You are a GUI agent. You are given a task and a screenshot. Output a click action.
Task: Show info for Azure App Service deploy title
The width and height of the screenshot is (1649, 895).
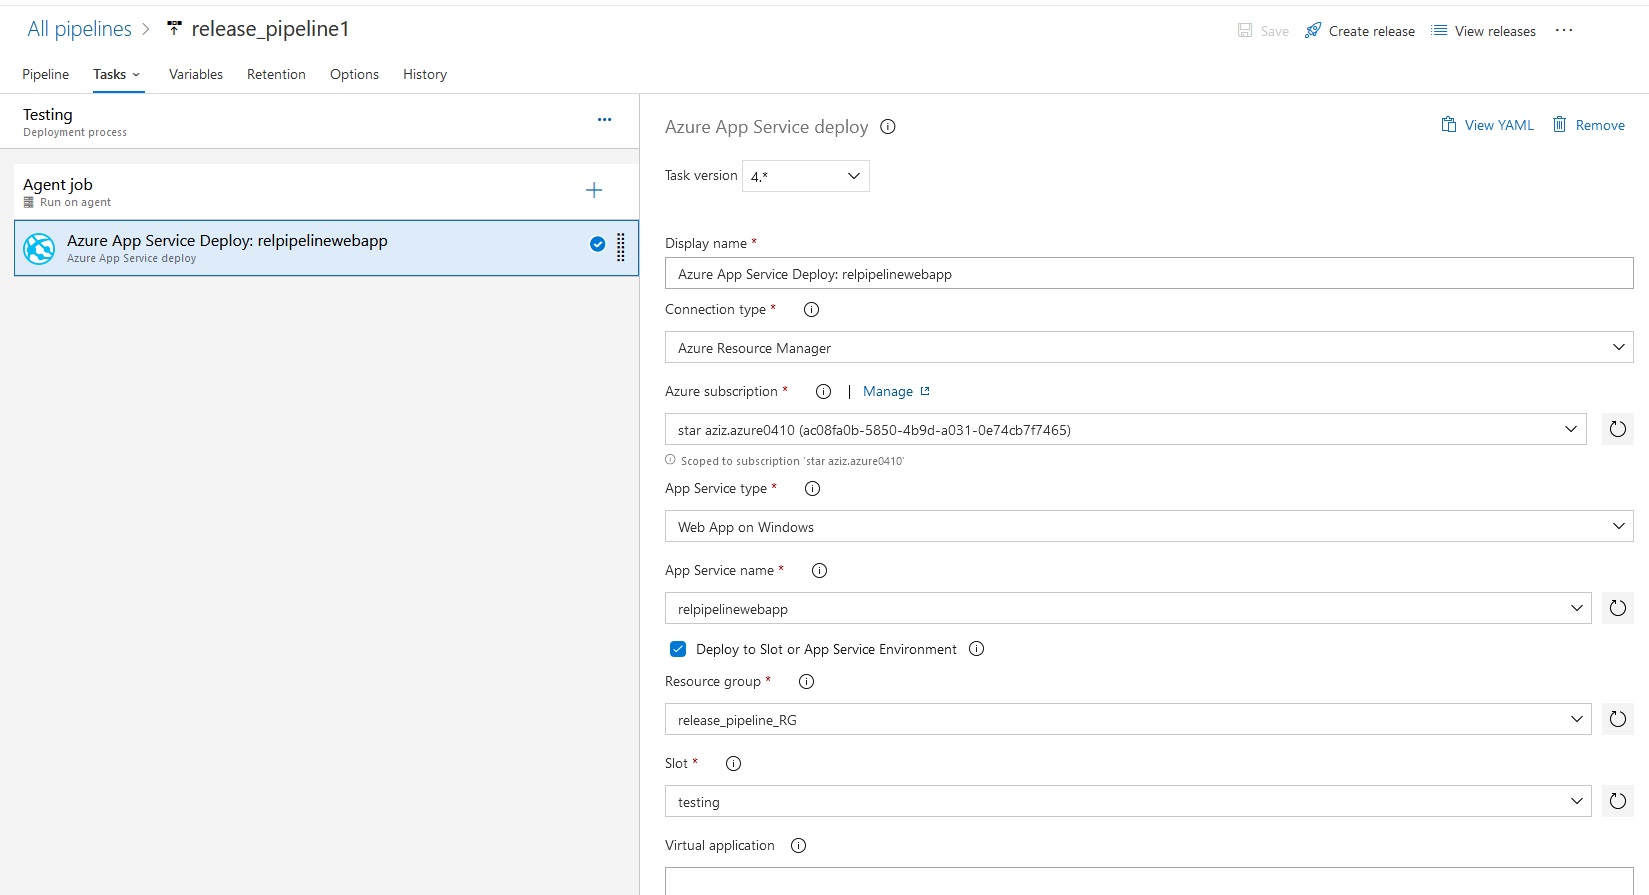(x=888, y=127)
